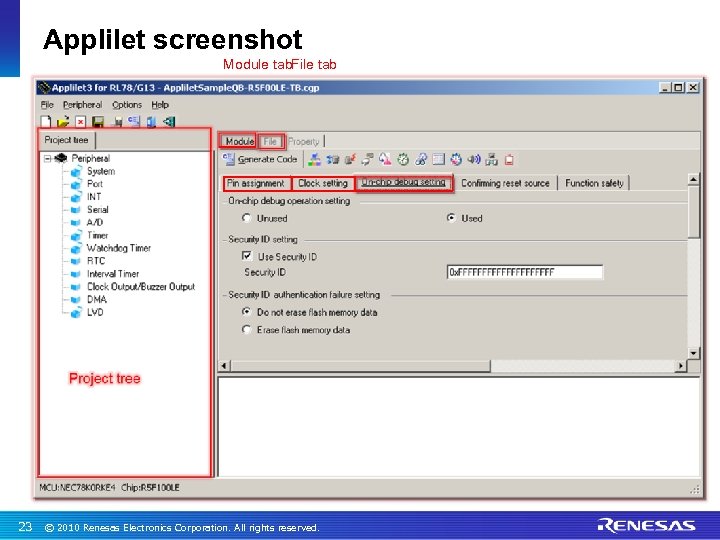Select Serial in the project tree

tap(98, 209)
